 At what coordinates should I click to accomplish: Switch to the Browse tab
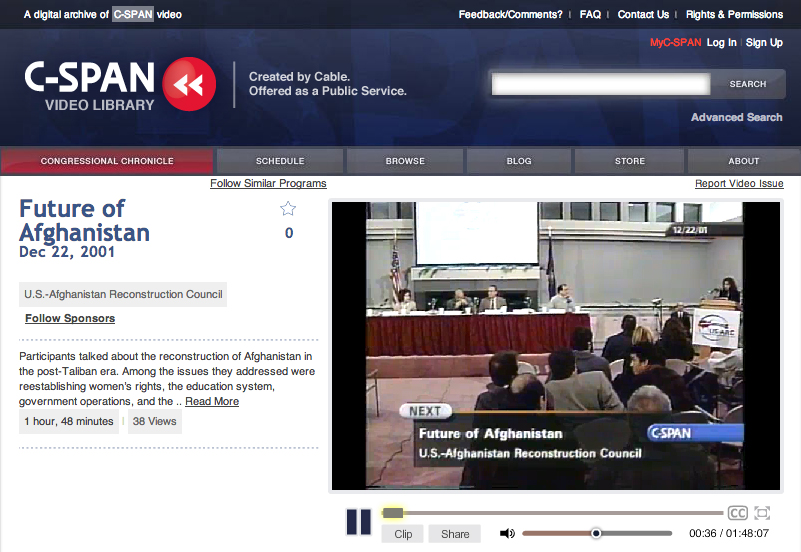tap(405, 161)
